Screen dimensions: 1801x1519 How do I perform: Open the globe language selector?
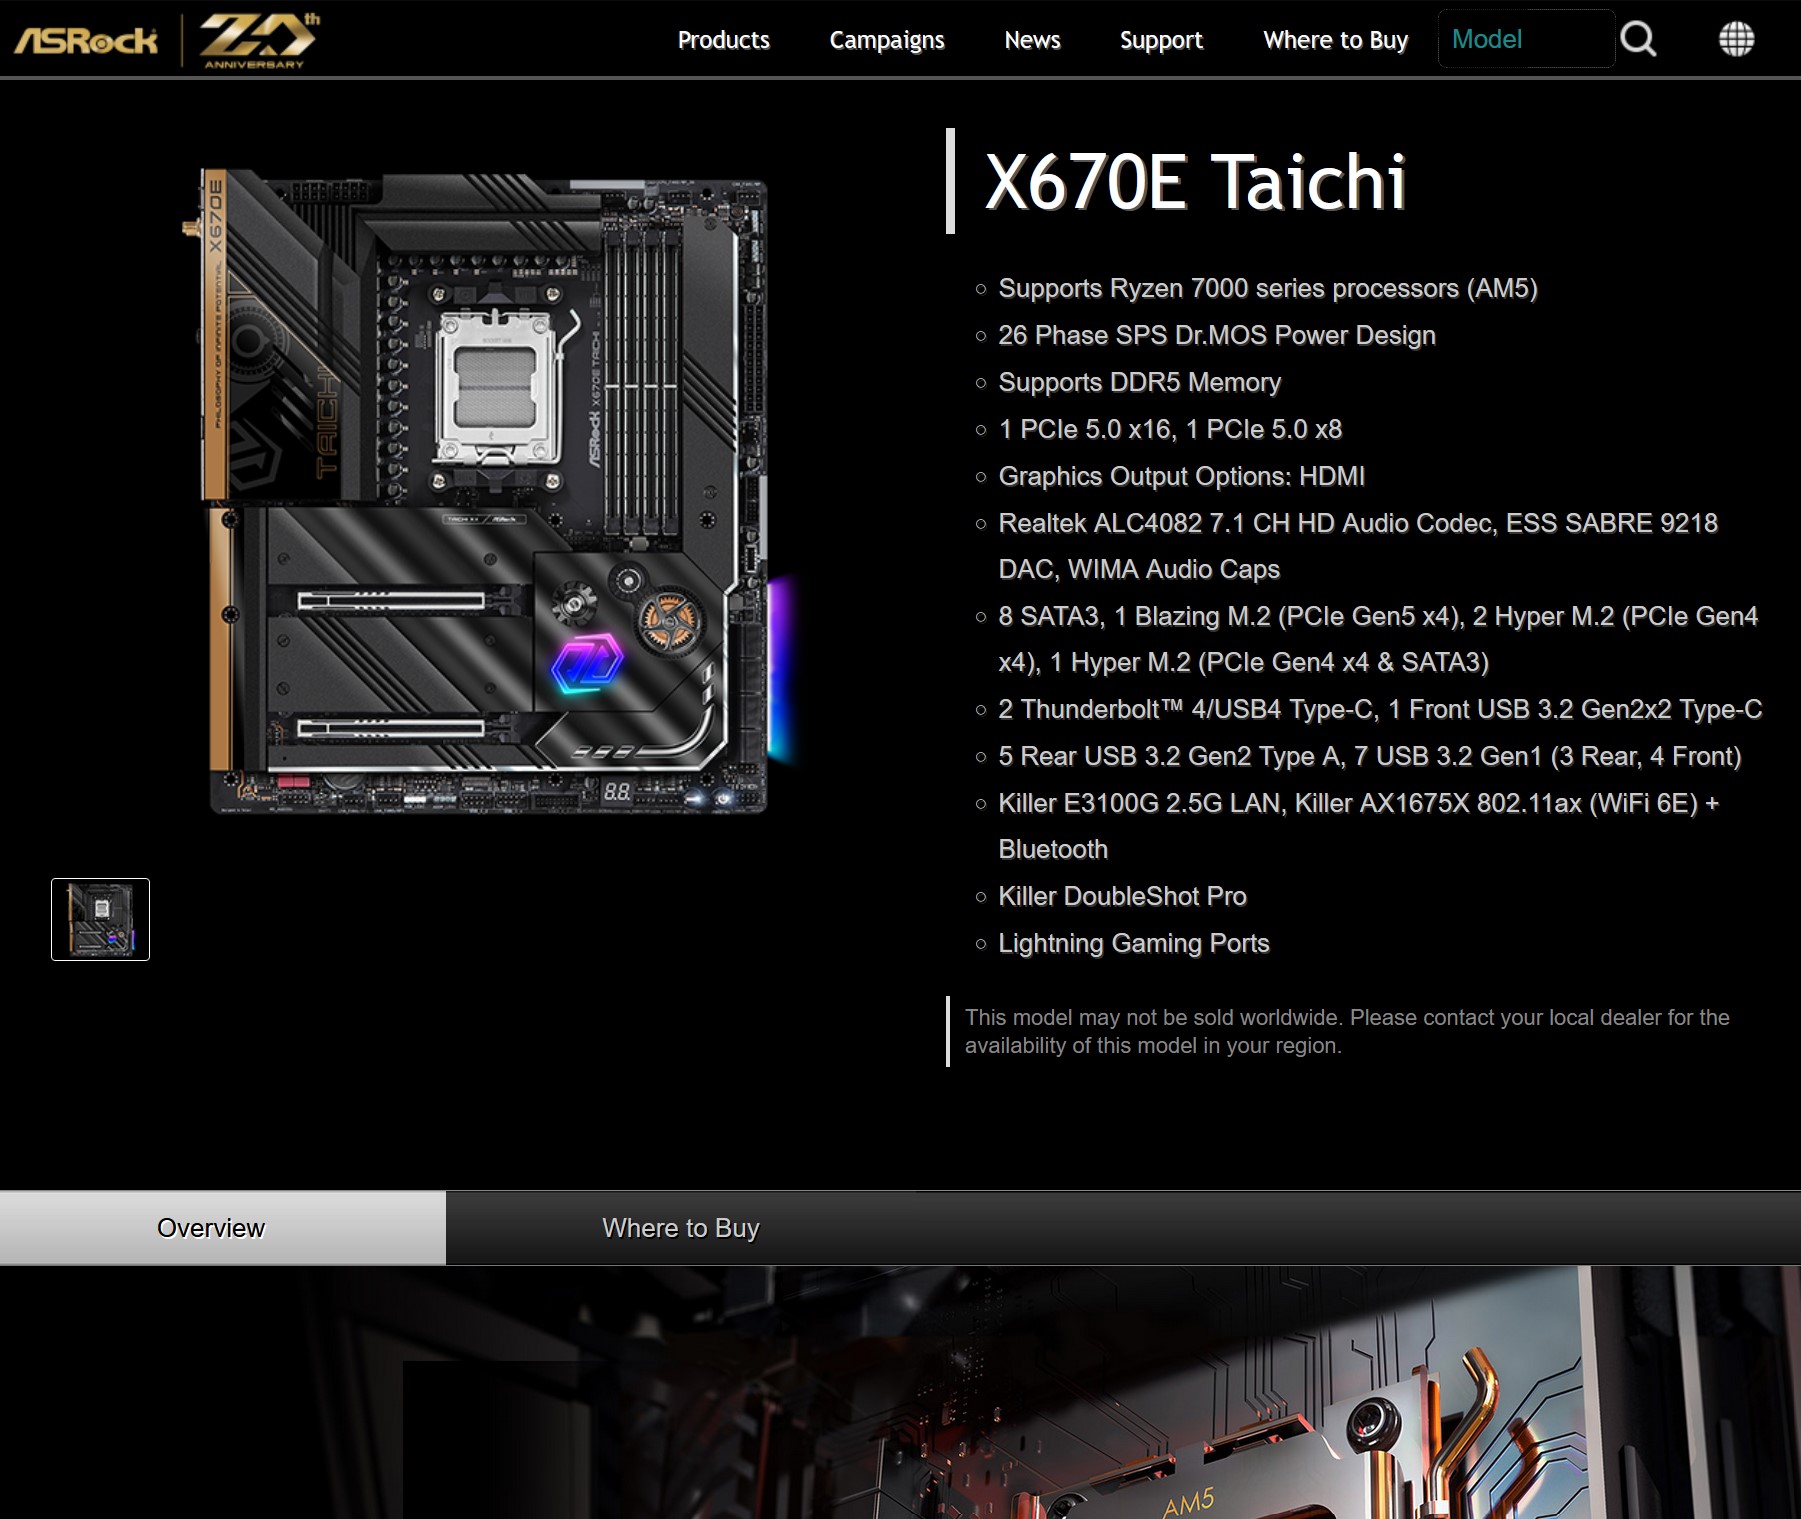coord(1736,39)
